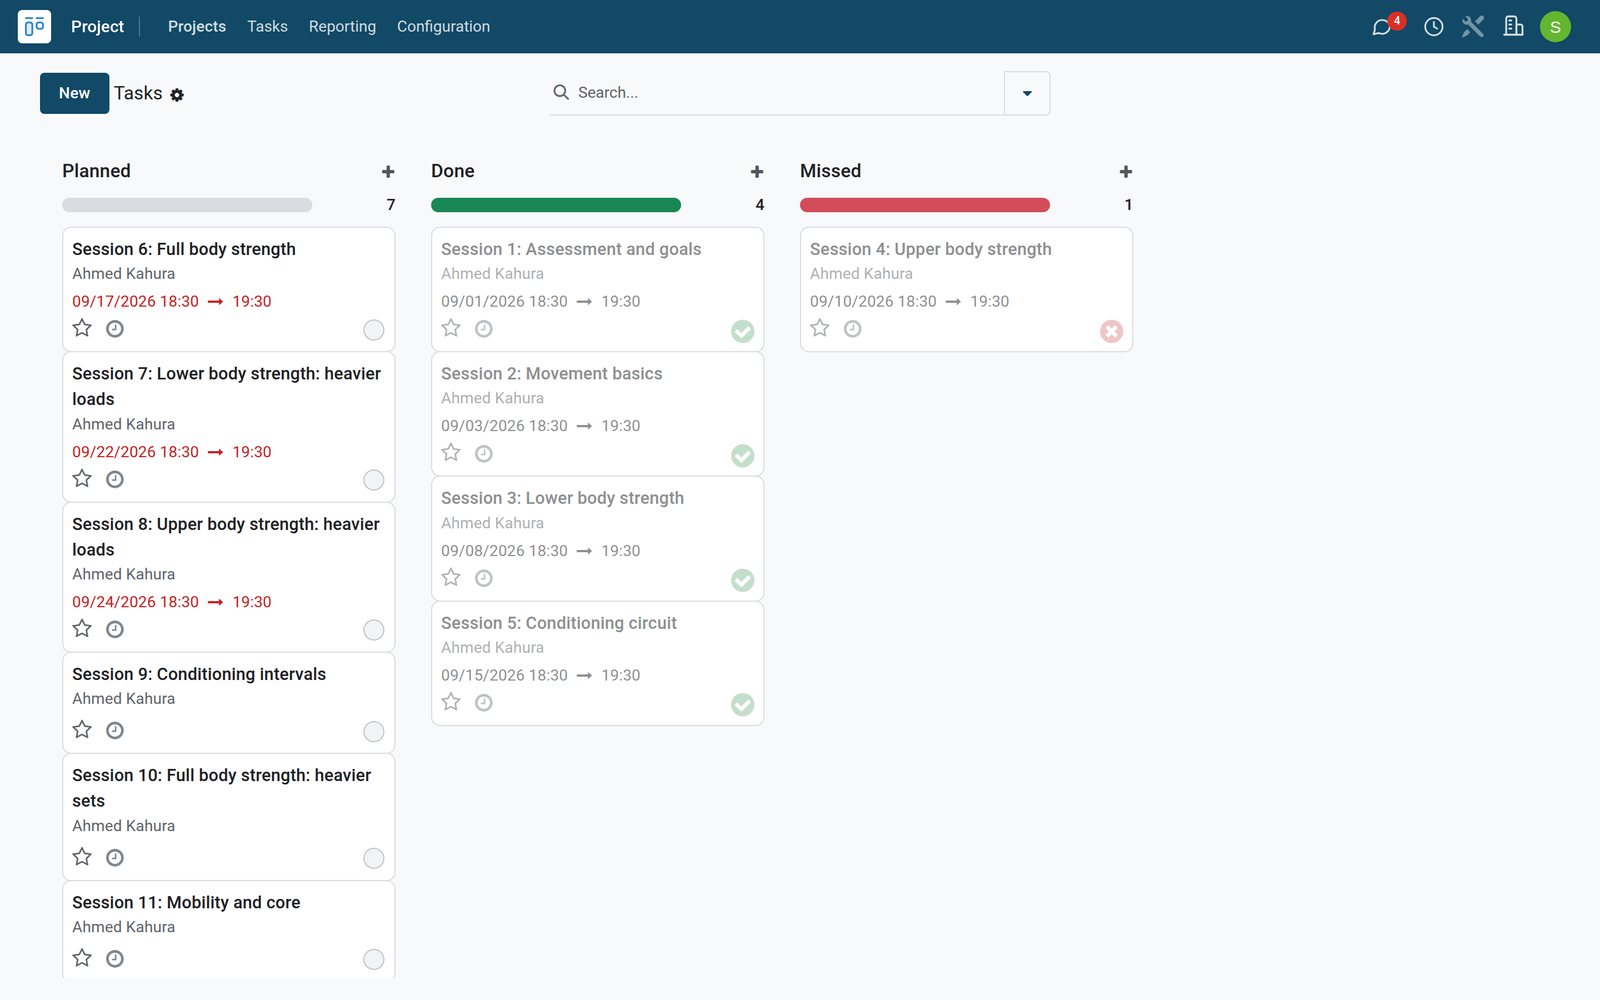Open the Configuration menu
Viewport: 1600px width, 1000px height.
(x=443, y=27)
